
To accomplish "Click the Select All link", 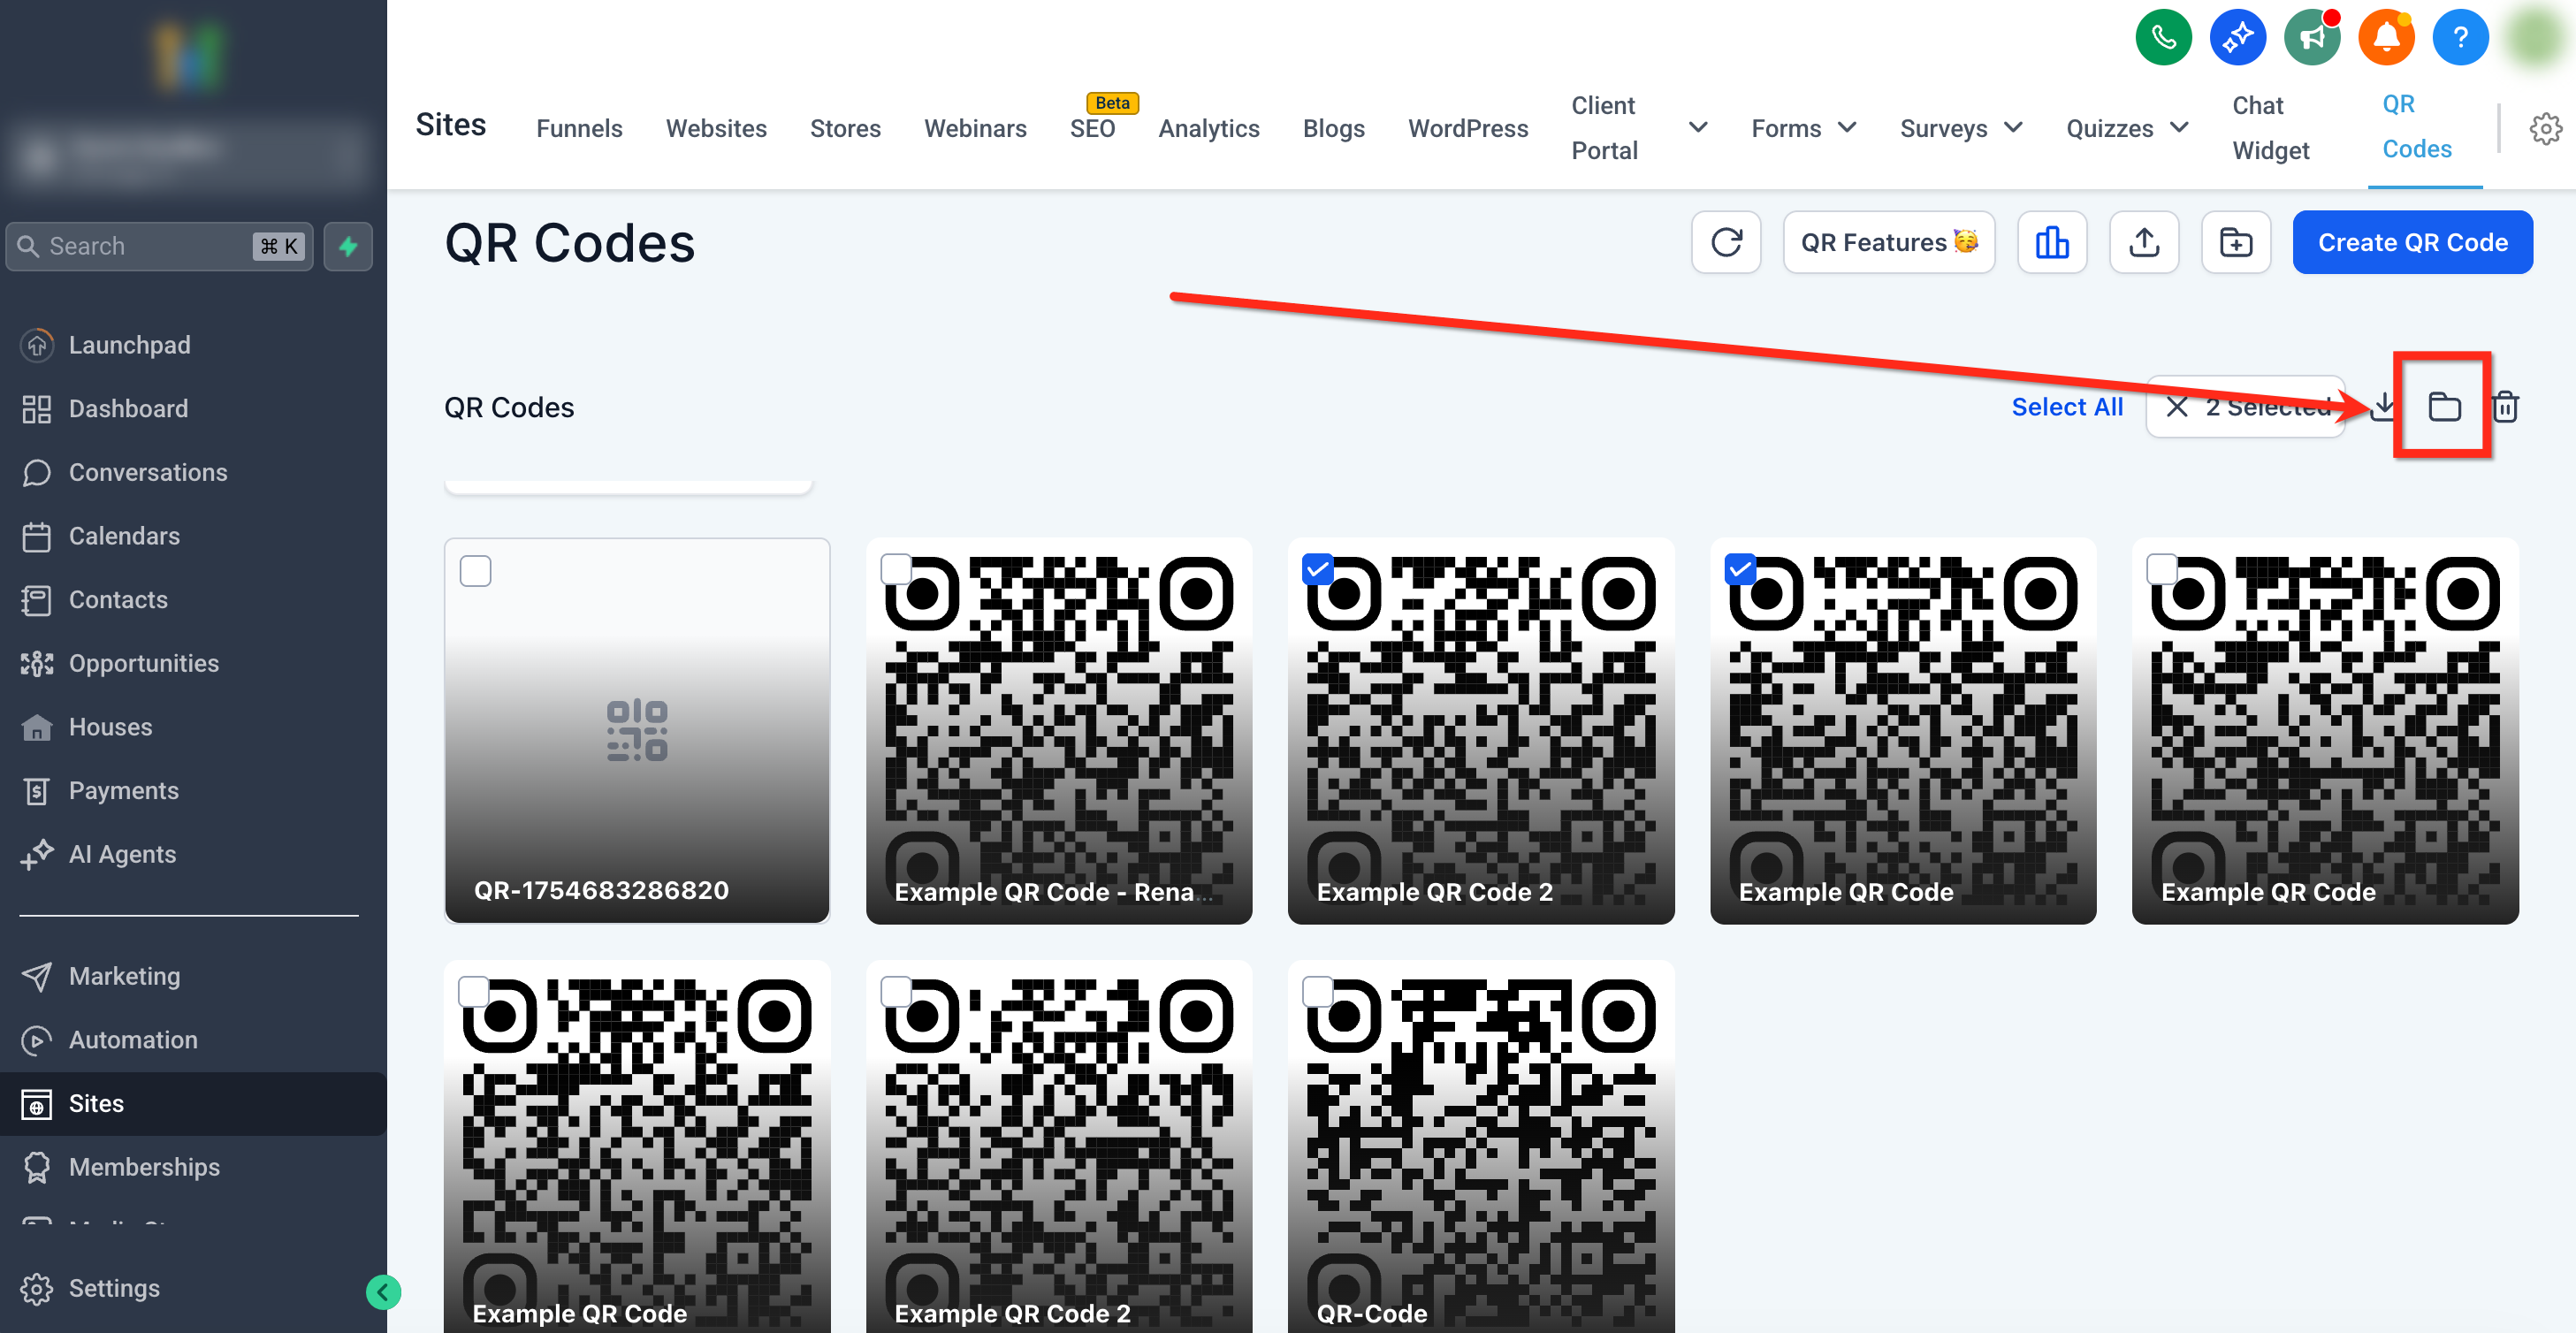I will coord(2066,407).
